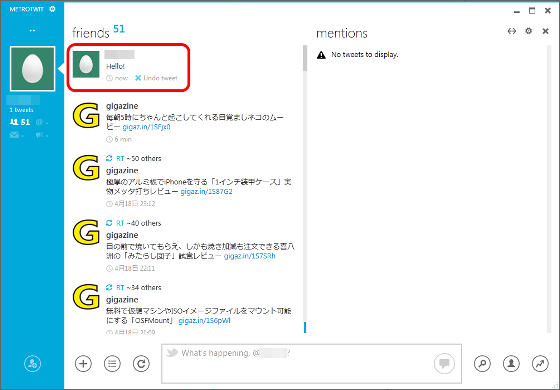Click the small egg avatar on Hello! tweet
Screen dimensions: 560x390
coord(86,64)
